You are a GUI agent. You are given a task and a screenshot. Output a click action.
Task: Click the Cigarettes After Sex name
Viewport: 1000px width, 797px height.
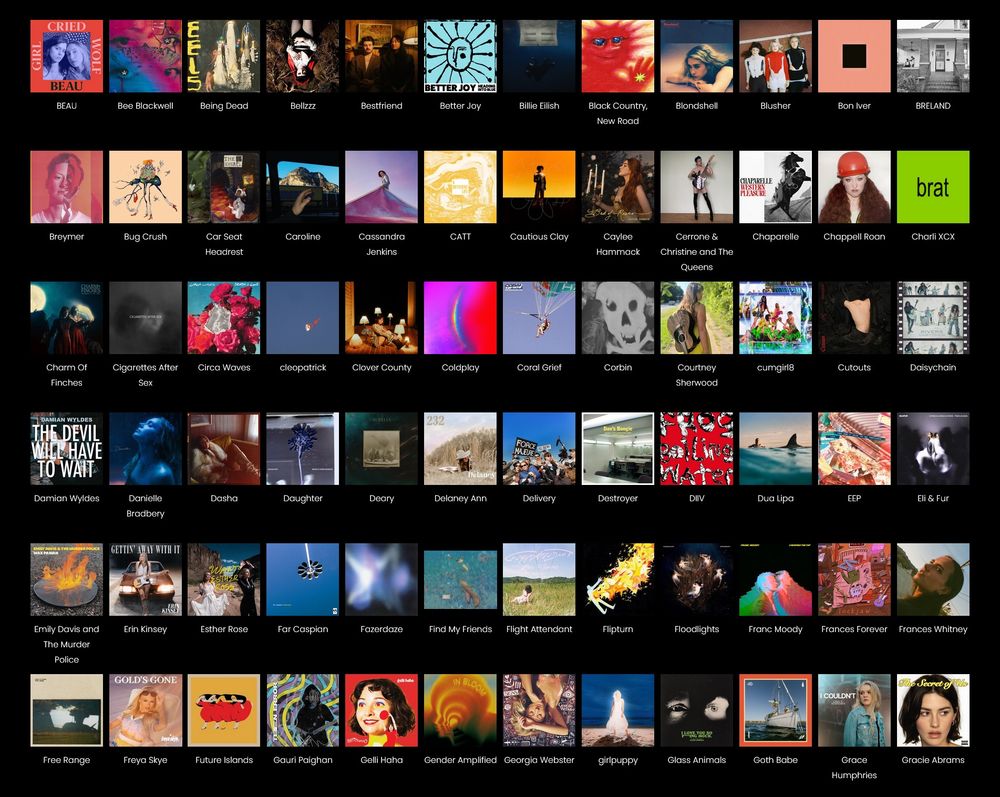(145, 375)
